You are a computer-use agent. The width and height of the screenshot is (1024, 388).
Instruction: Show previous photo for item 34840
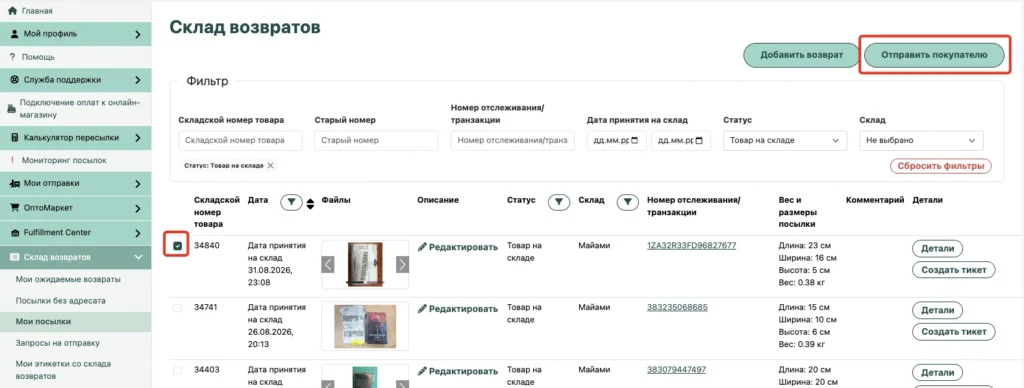click(x=328, y=265)
